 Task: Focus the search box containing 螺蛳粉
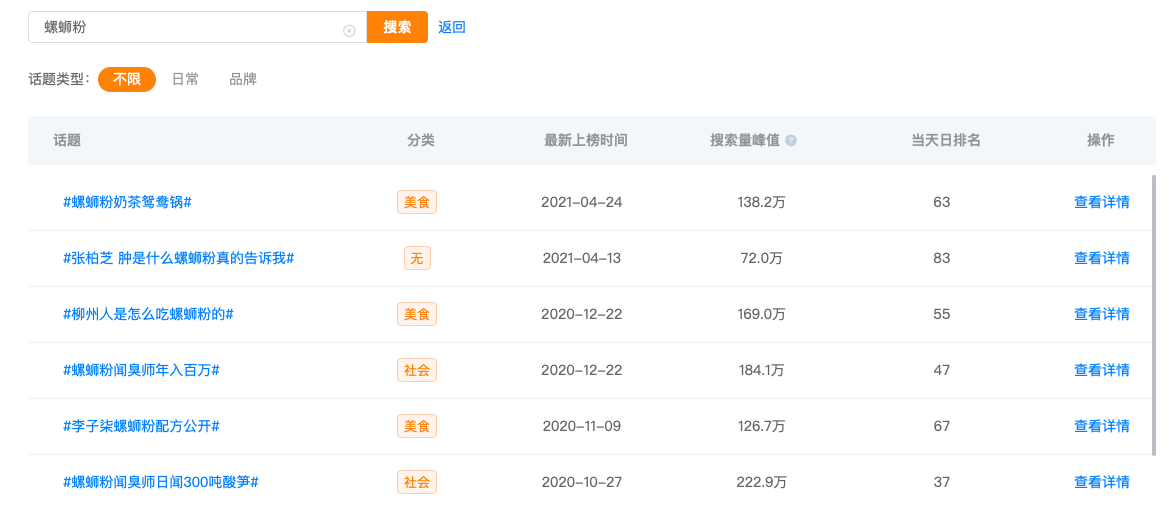(197, 27)
